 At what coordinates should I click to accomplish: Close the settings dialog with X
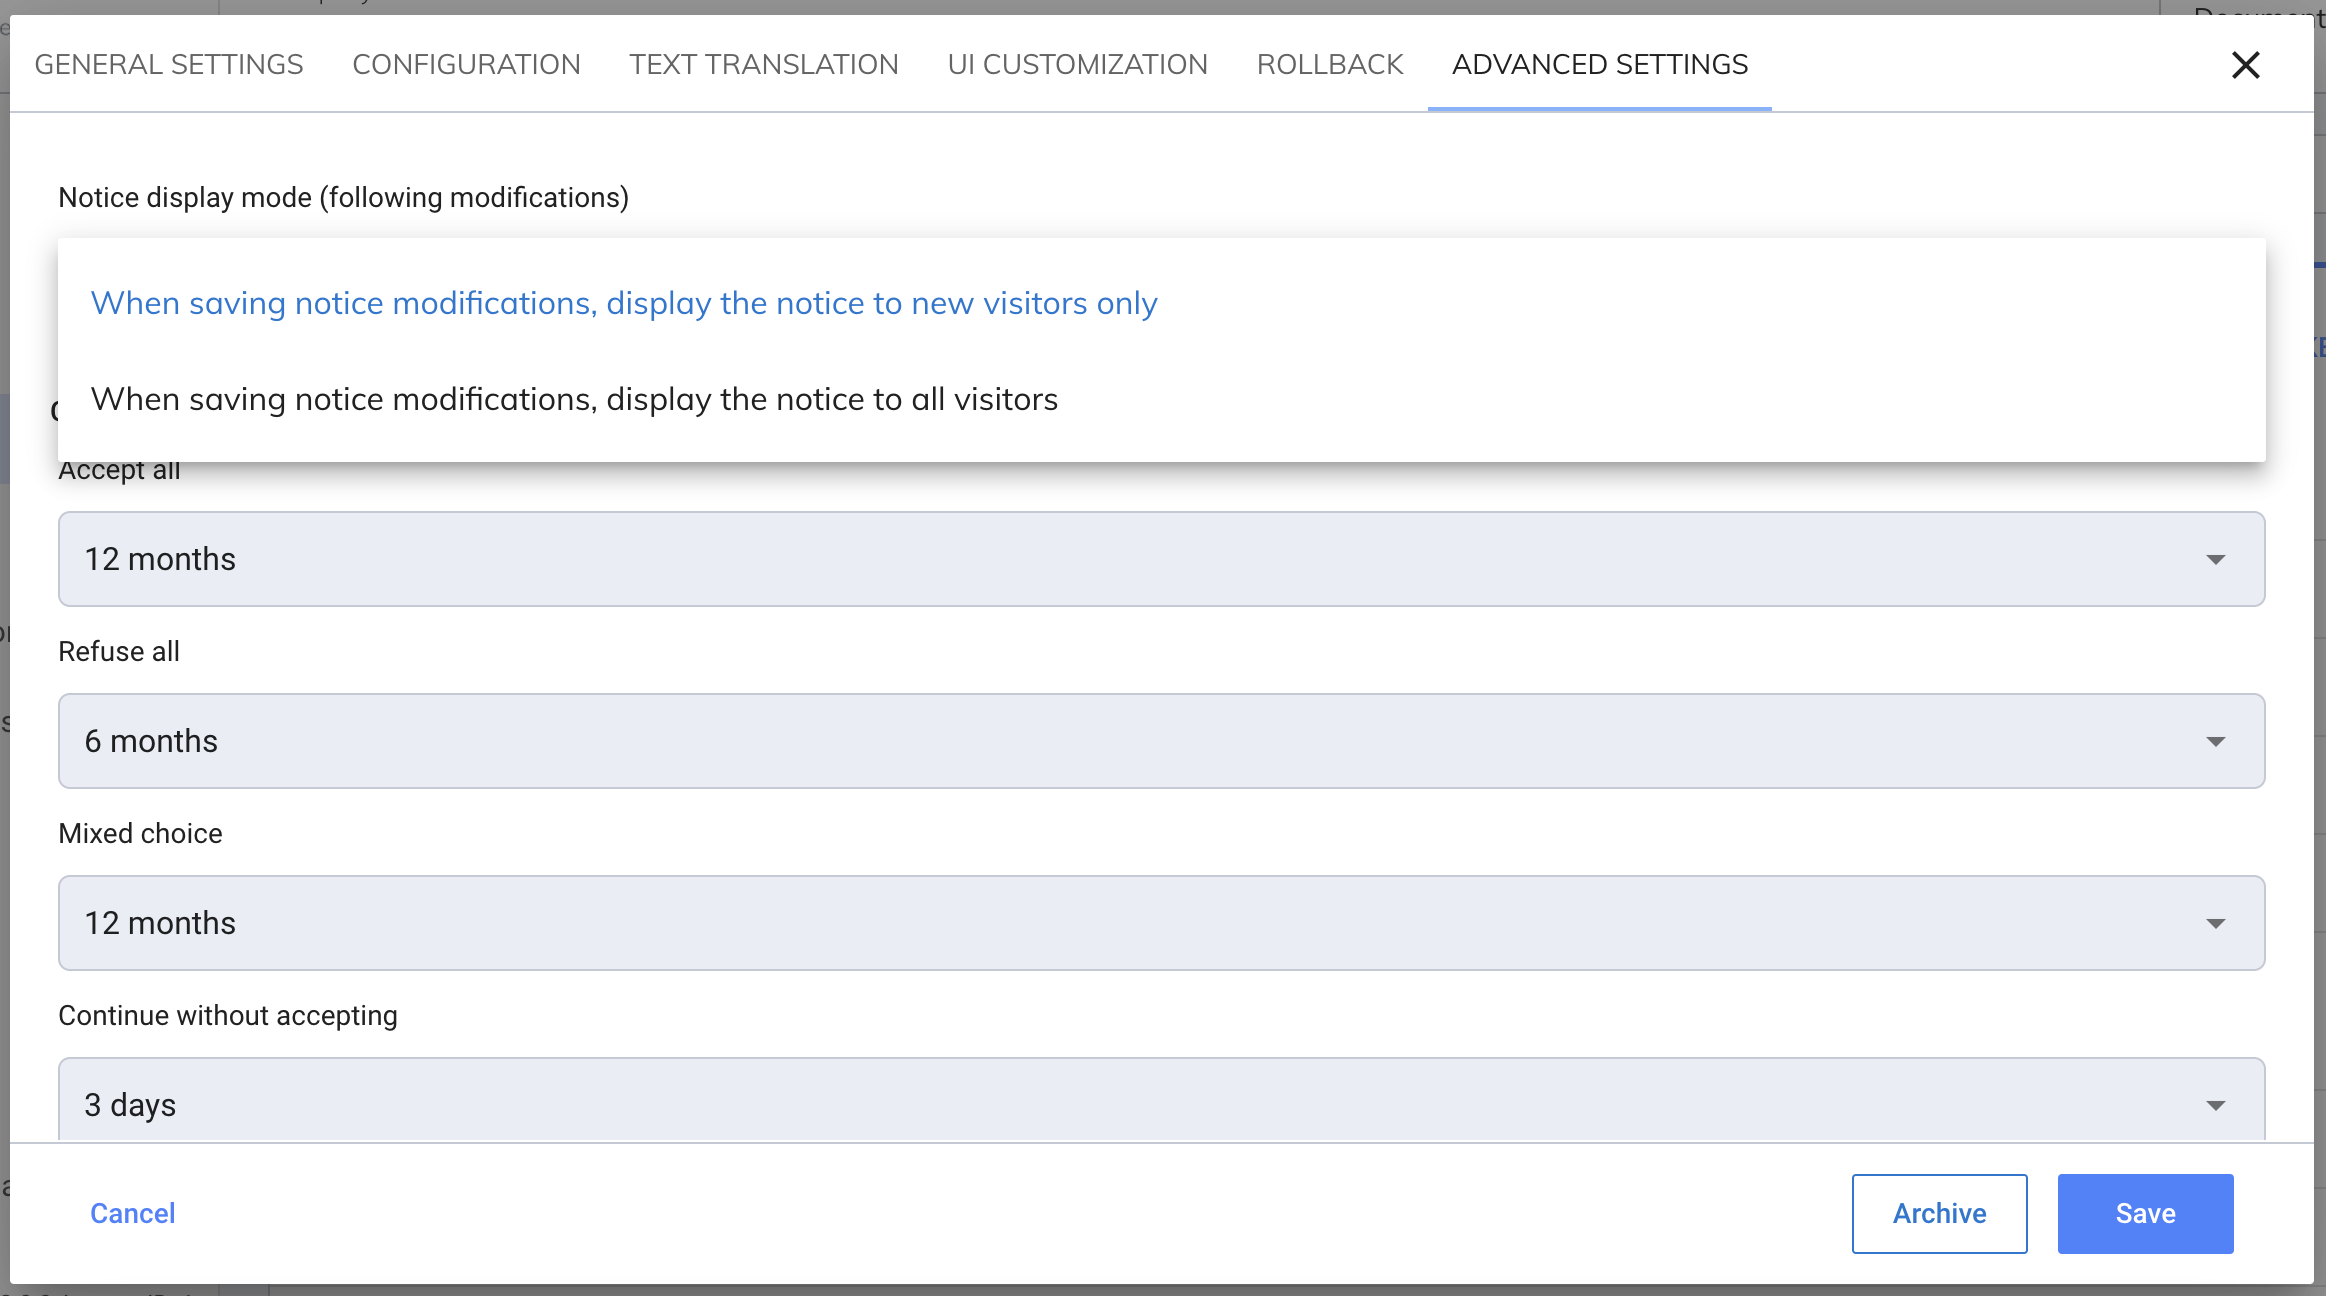coord(2245,65)
